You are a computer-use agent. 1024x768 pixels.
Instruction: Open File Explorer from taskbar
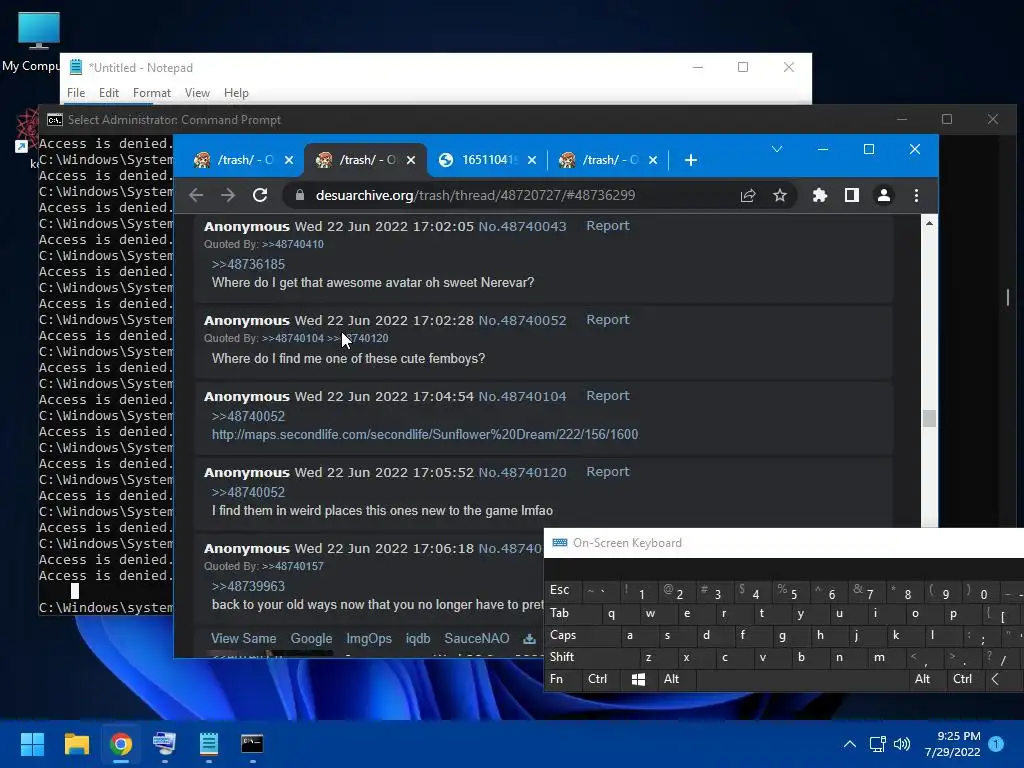[76, 744]
